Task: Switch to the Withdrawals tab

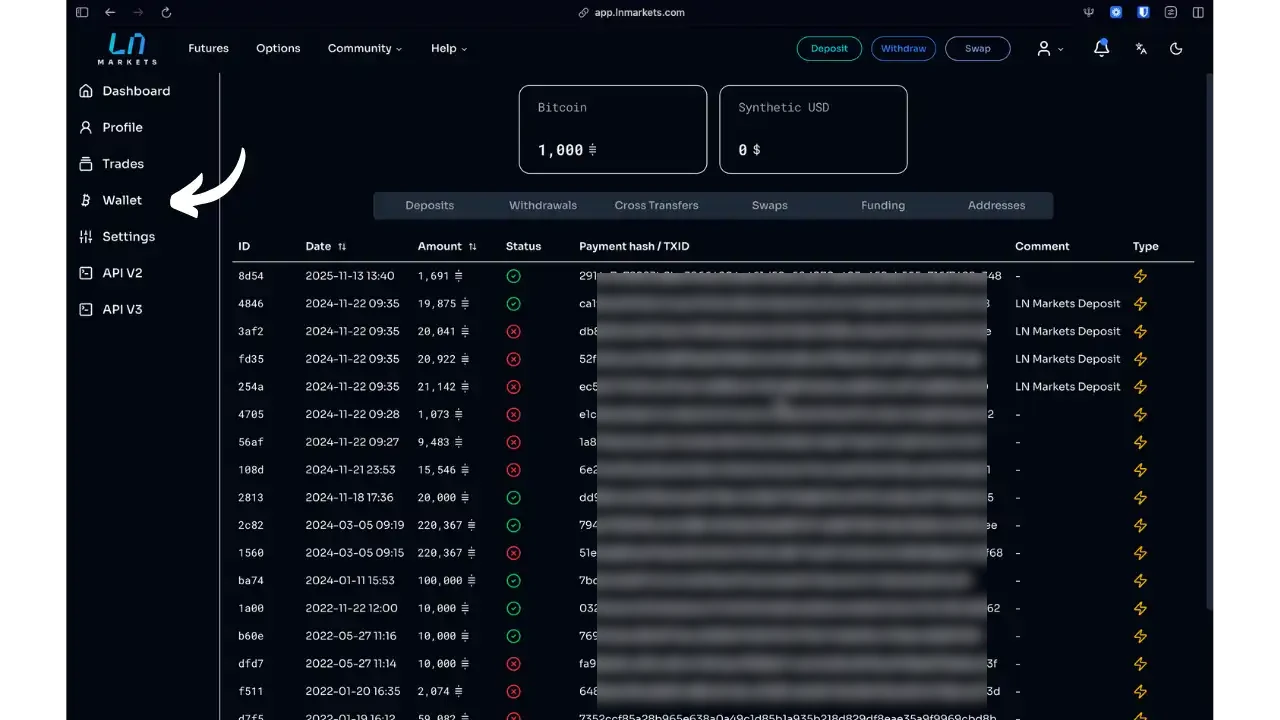Action: 543,205
